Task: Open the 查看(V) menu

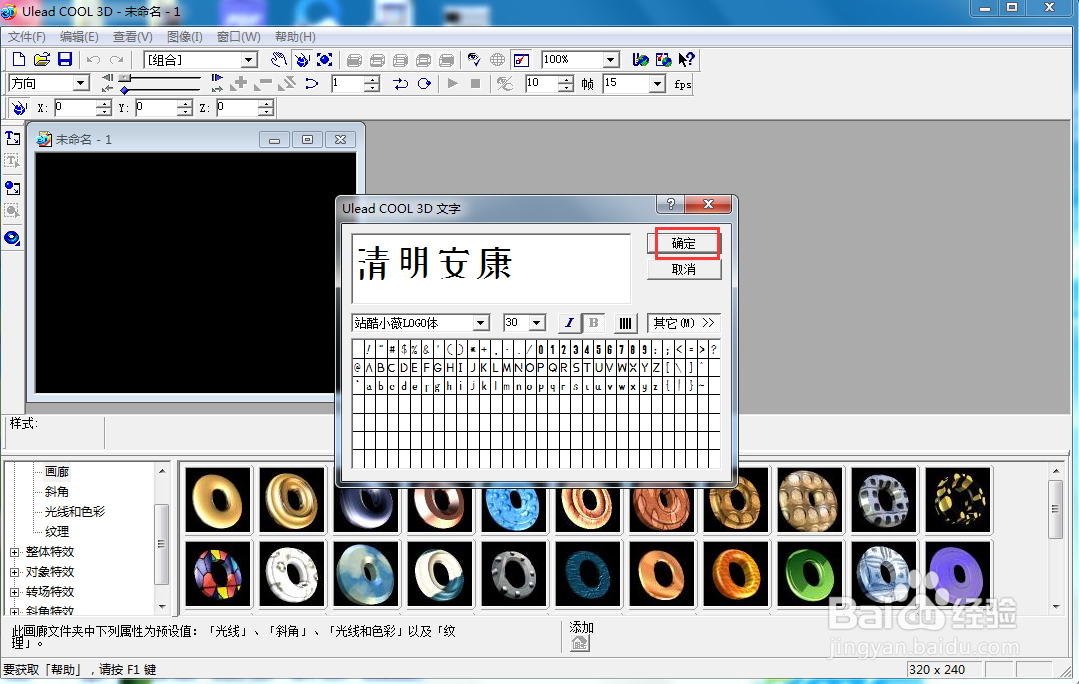Action: coord(133,36)
